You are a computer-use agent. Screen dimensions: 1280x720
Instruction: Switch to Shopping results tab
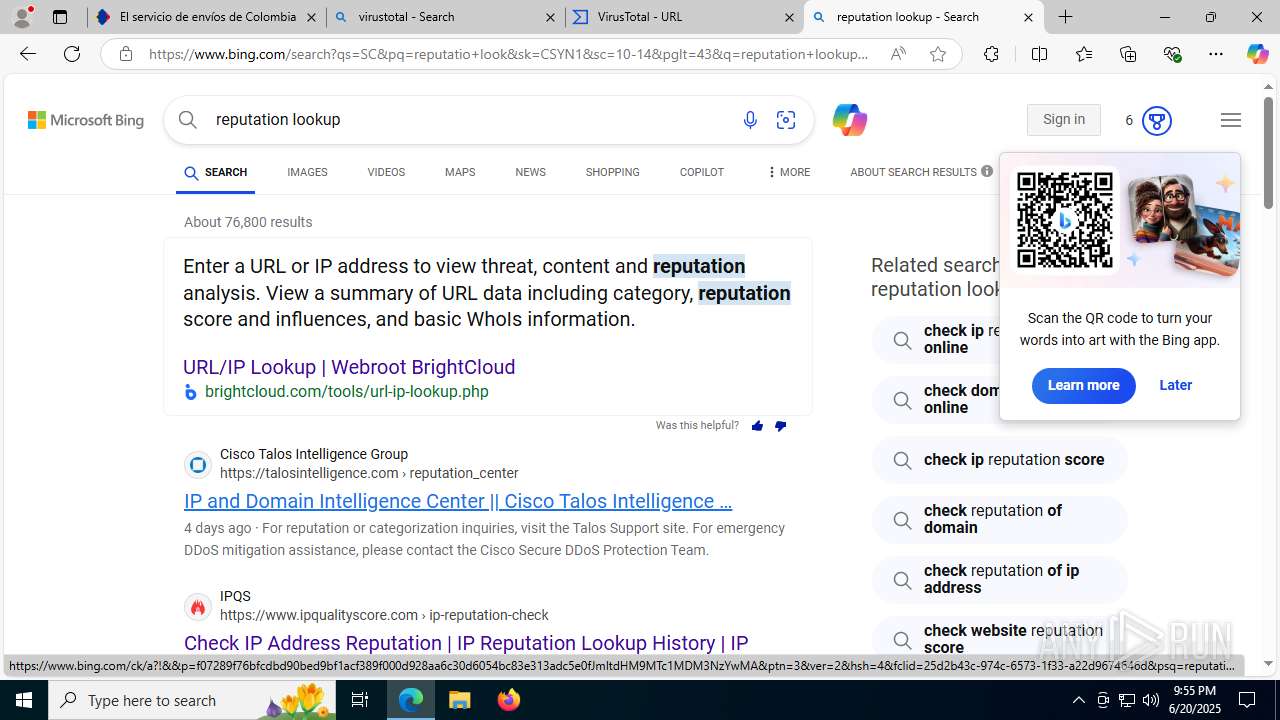(613, 173)
